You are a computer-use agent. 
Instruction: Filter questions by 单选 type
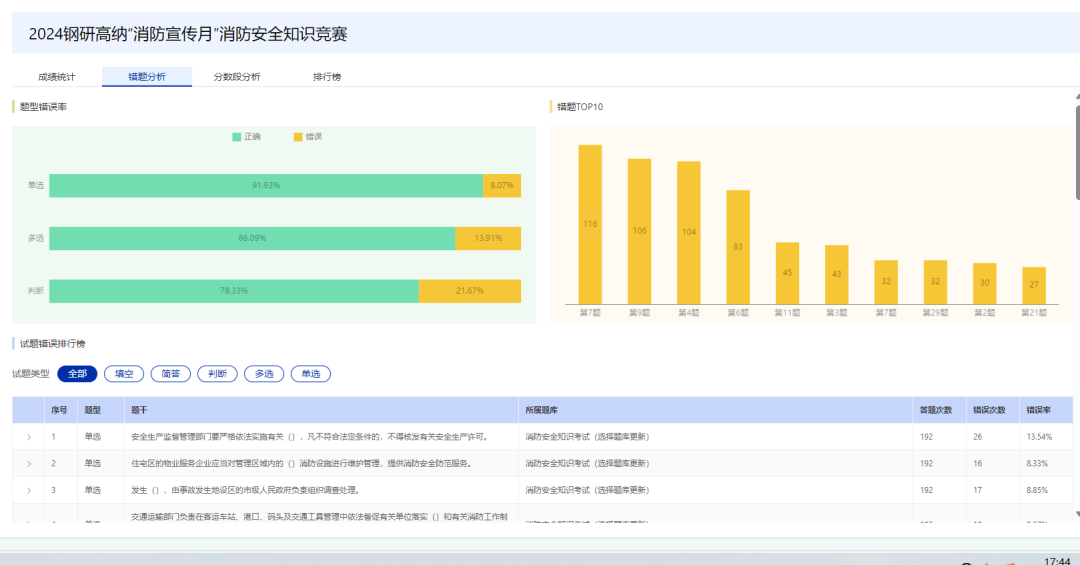pos(311,374)
